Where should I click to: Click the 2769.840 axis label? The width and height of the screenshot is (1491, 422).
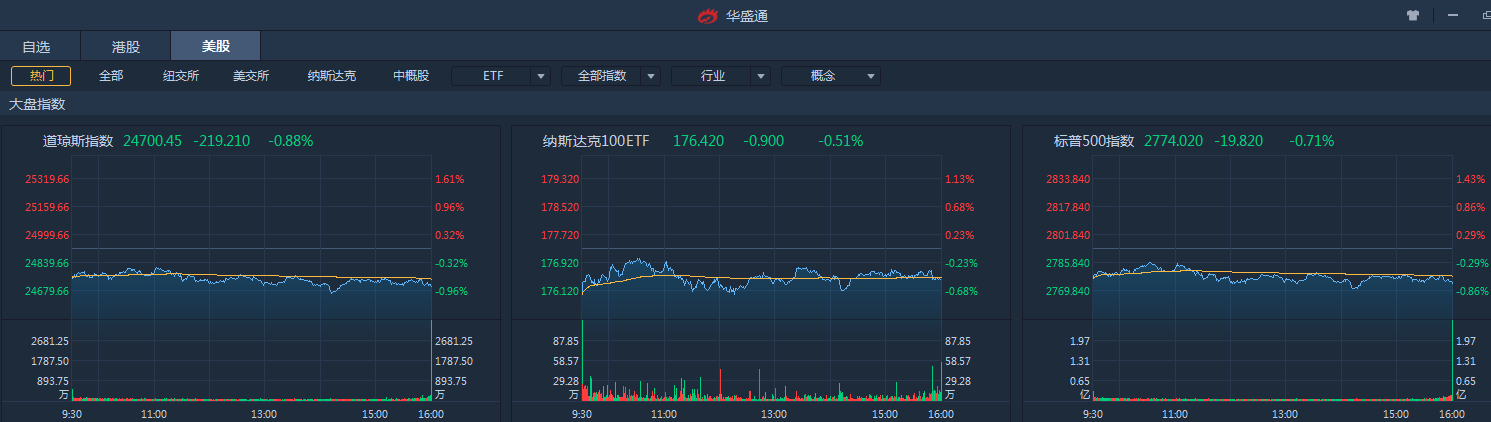pos(1067,292)
